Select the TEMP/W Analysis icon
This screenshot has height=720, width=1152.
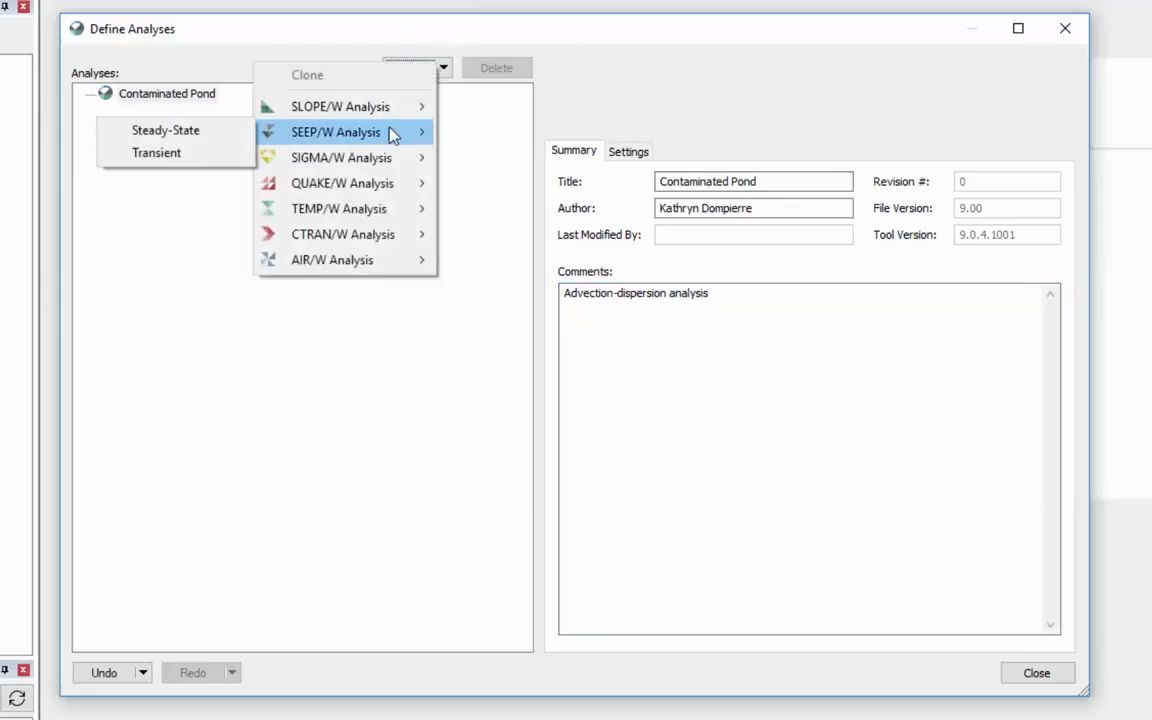[267, 208]
